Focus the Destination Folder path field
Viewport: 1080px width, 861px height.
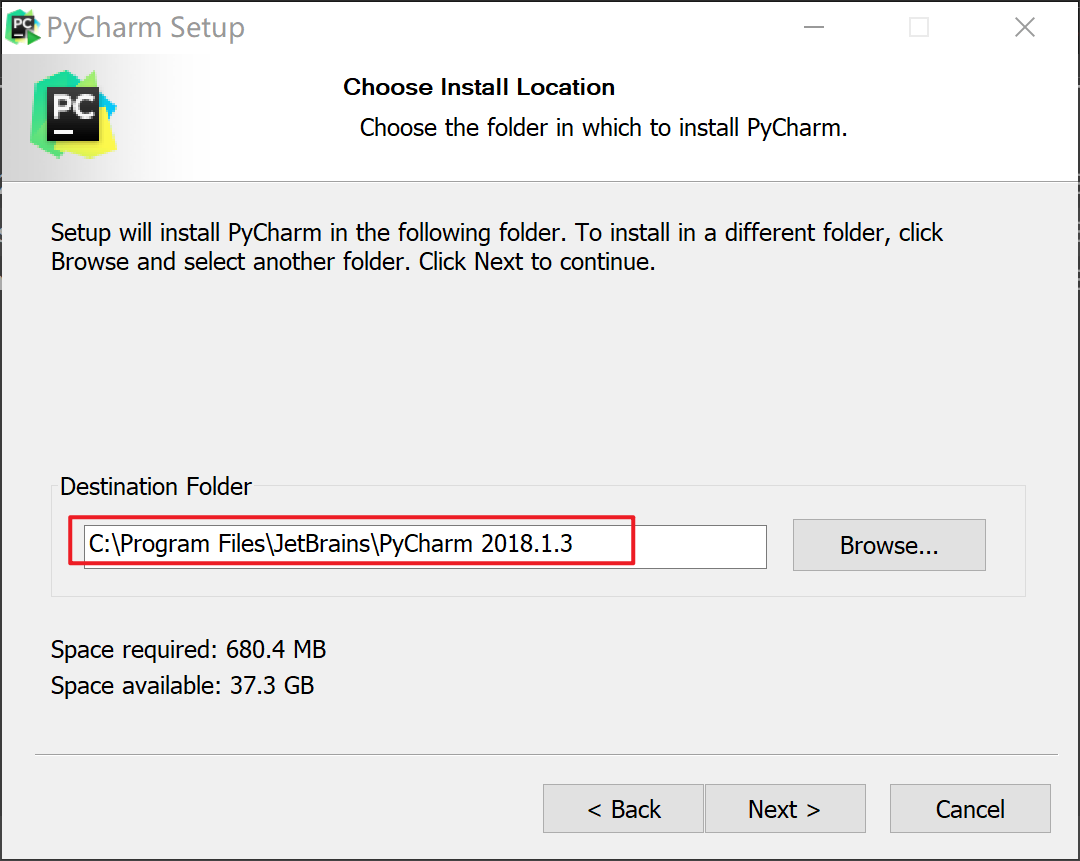pos(425,547)
